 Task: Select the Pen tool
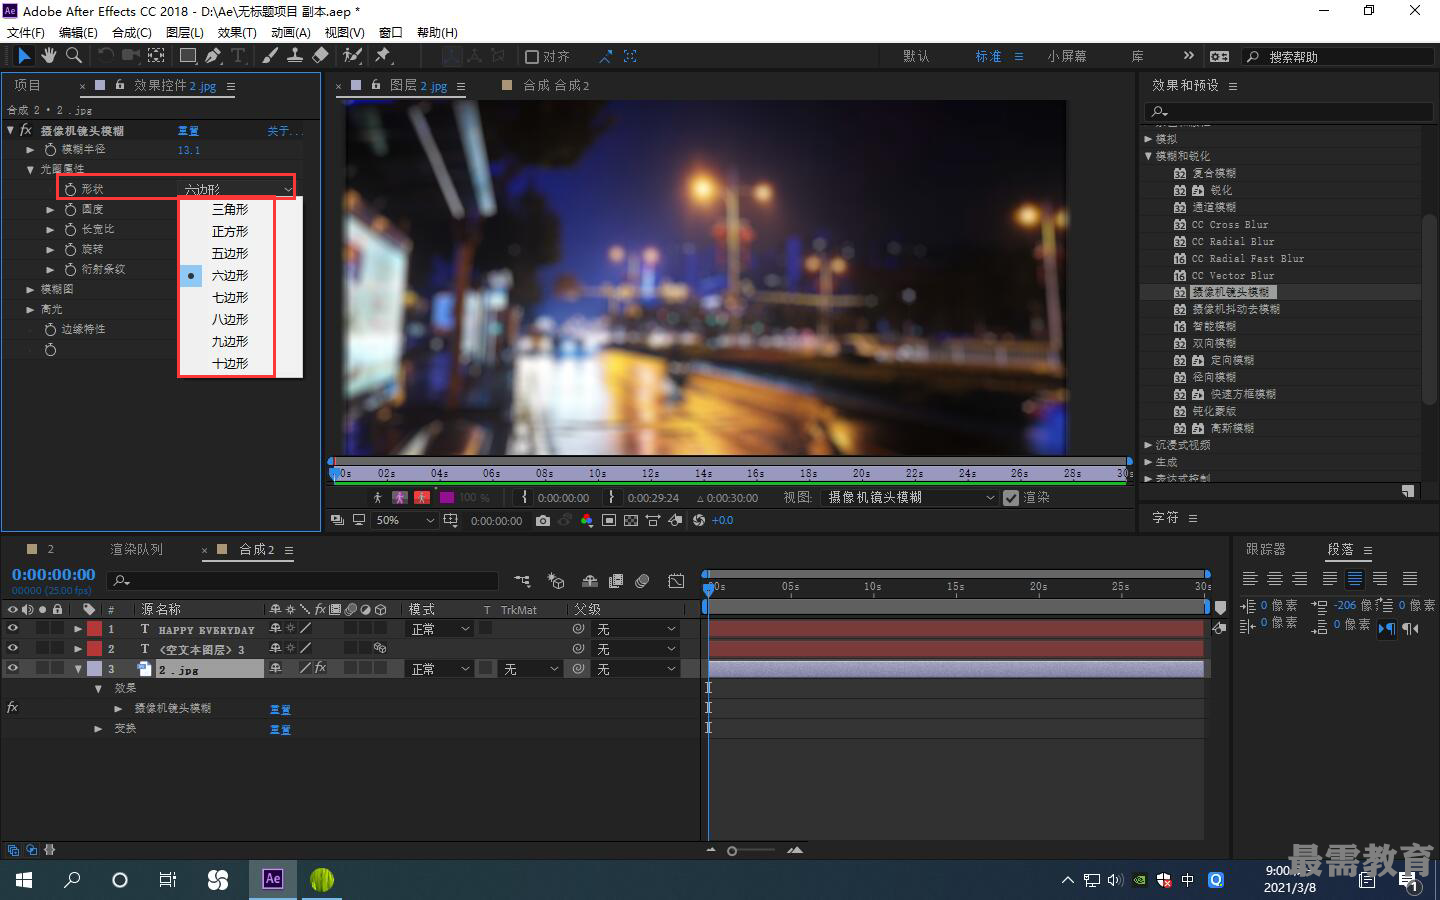212,56
